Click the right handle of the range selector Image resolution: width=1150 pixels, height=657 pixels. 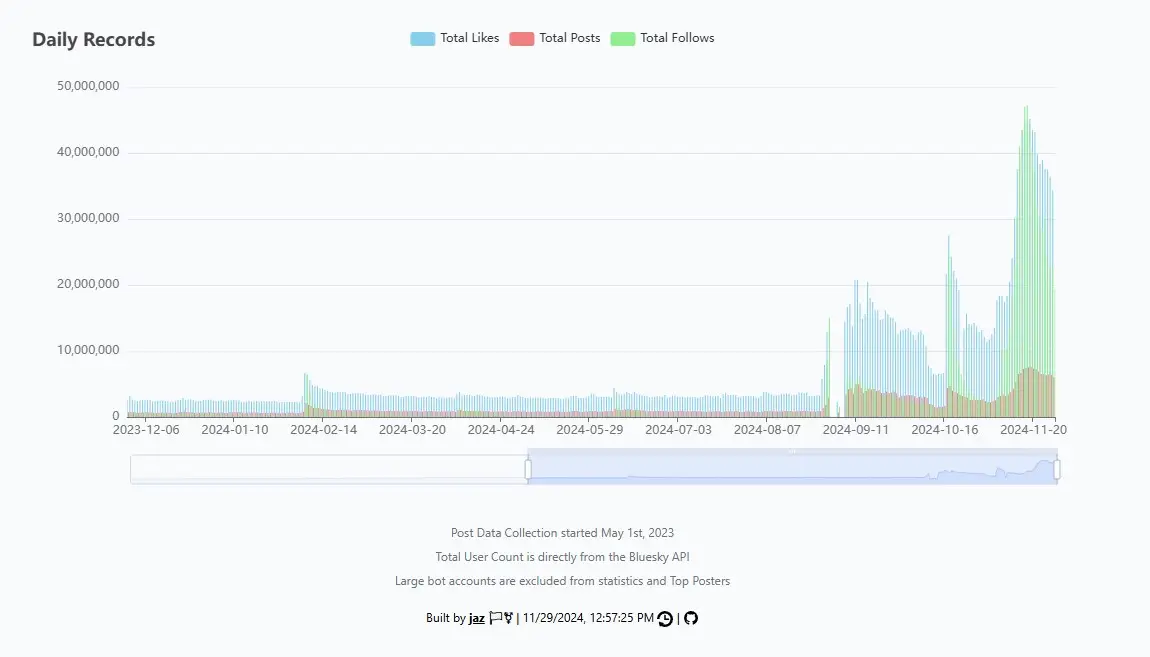pyautogui.click(x=1055, y=468)
